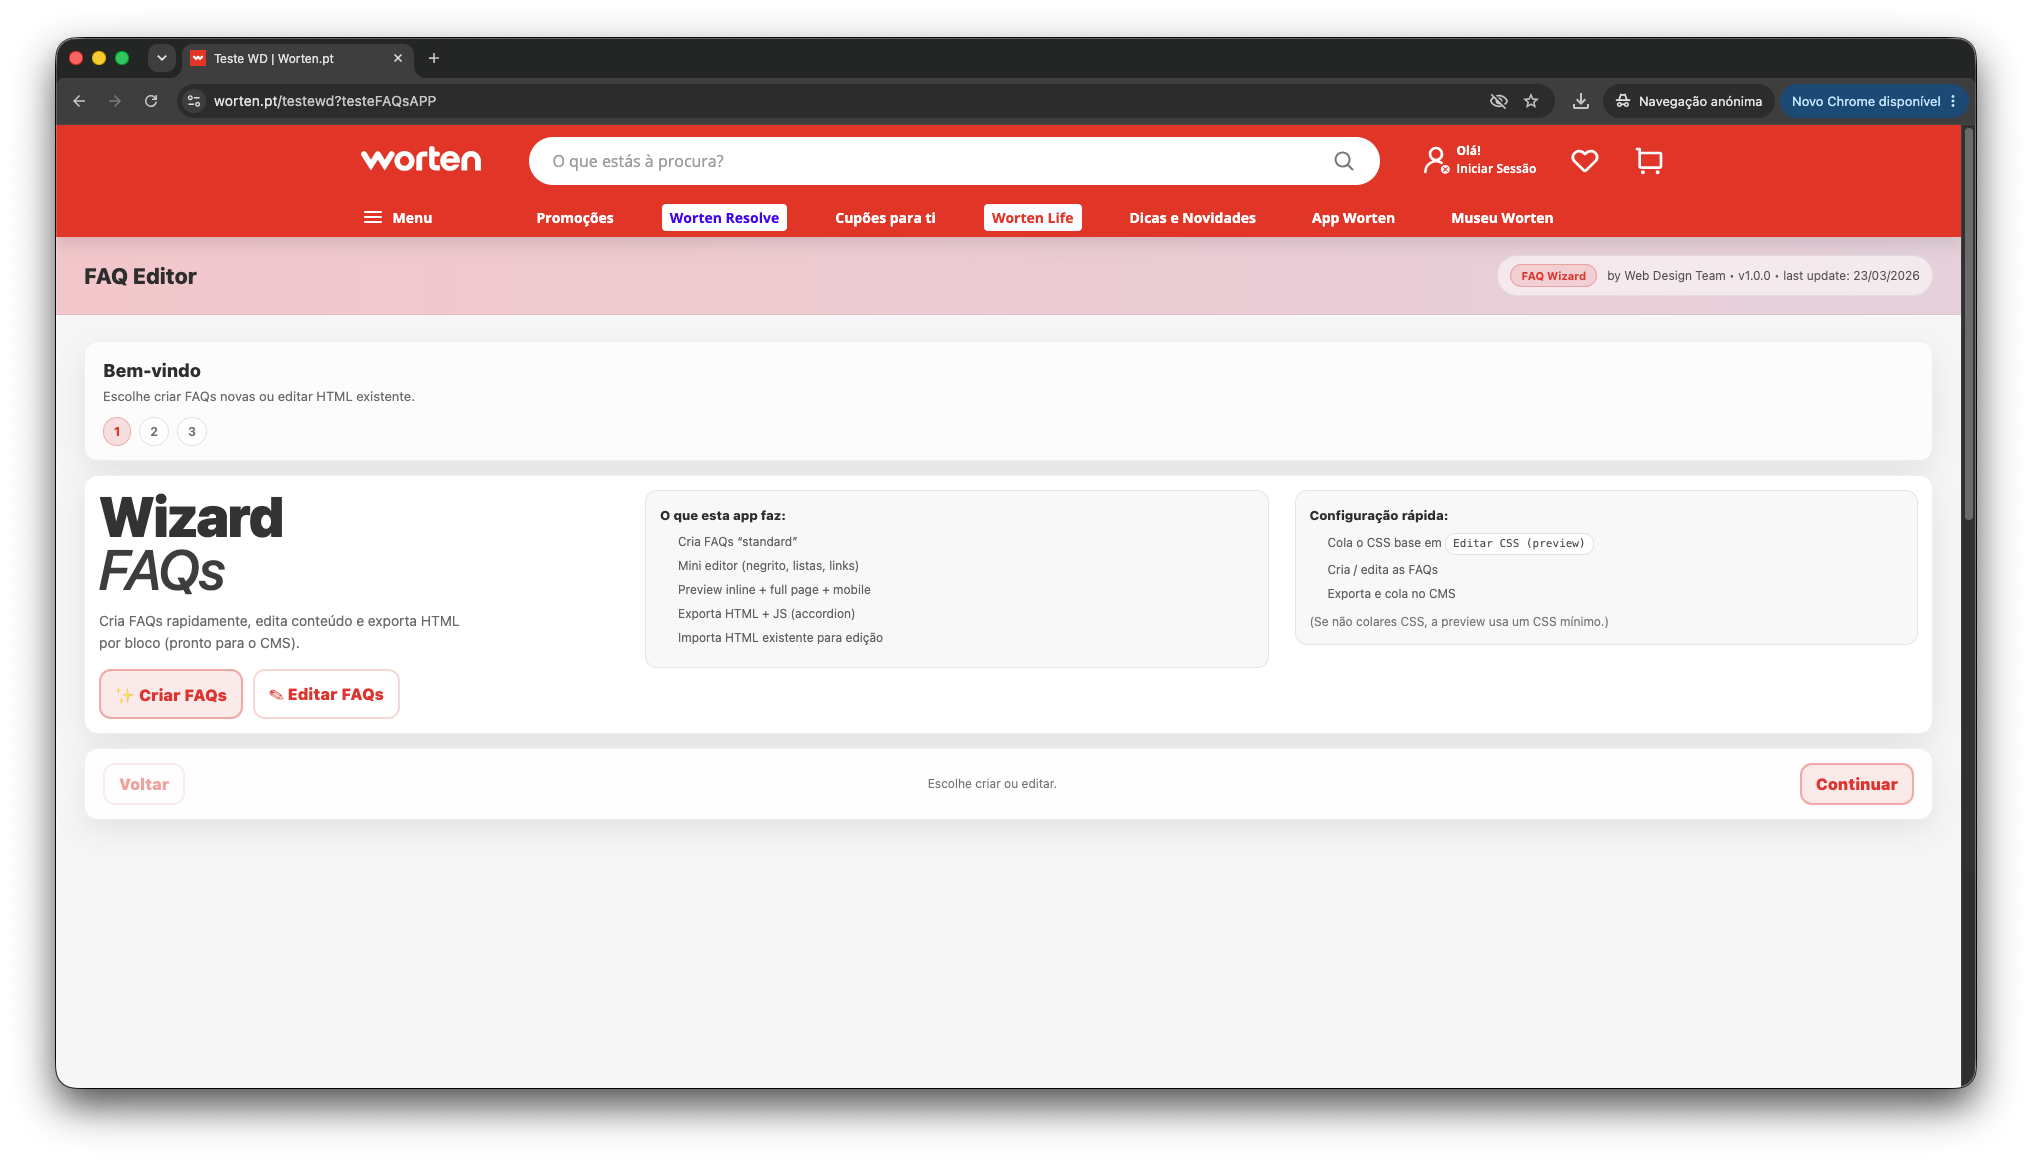Click the 'Editar CSS (preview)' code label
The image size is (2032, 1162).
1519,544
